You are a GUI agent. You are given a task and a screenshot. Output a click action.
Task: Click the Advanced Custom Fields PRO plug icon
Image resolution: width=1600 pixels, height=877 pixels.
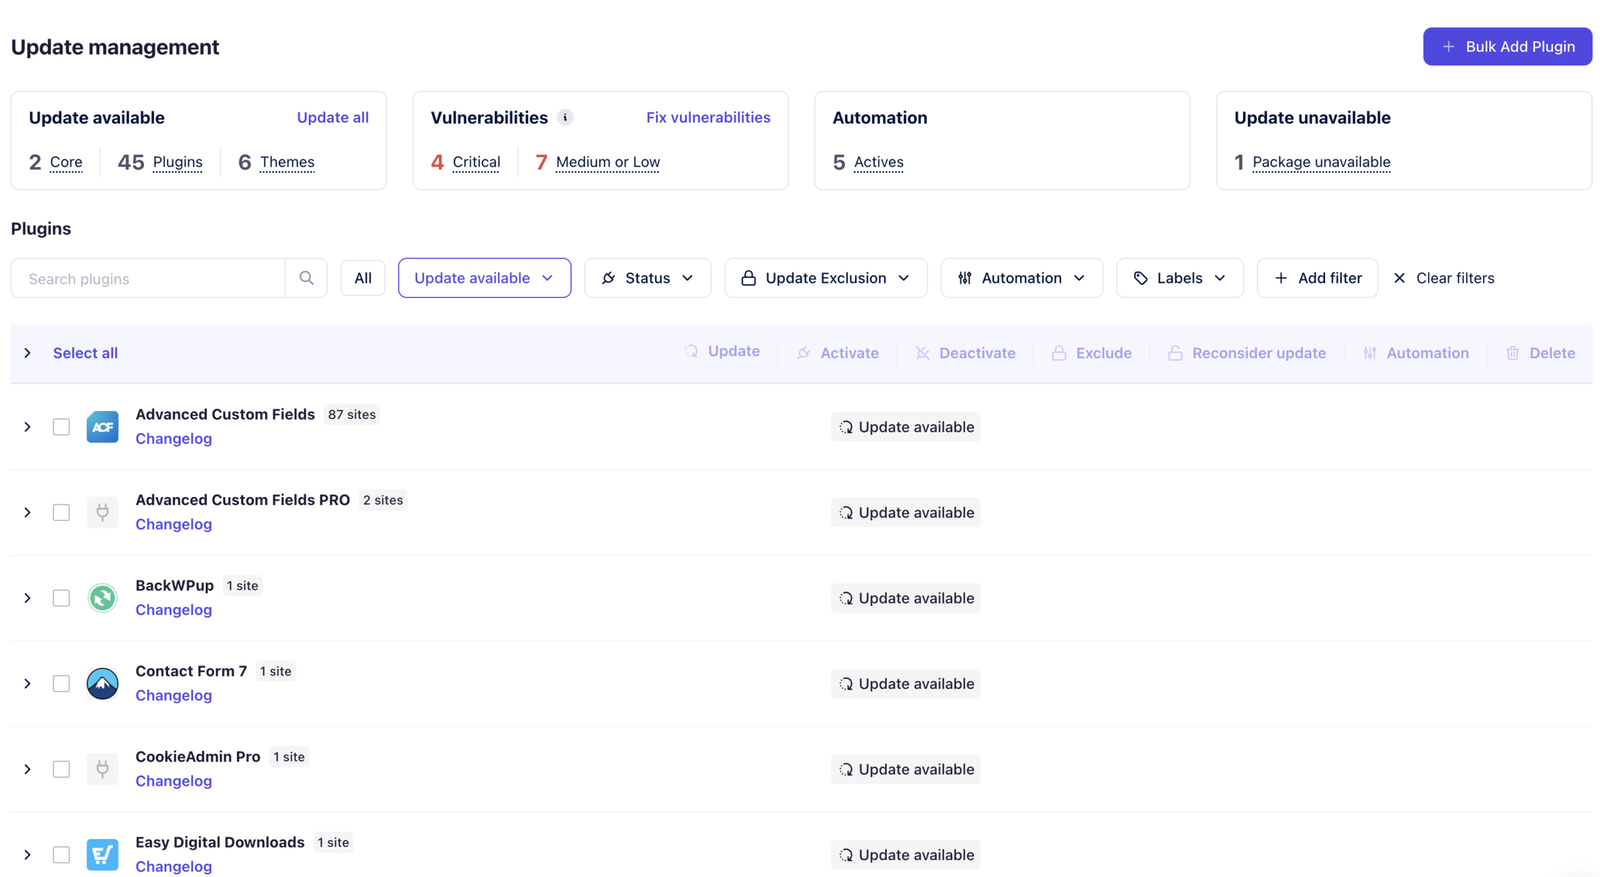(102, 512)
